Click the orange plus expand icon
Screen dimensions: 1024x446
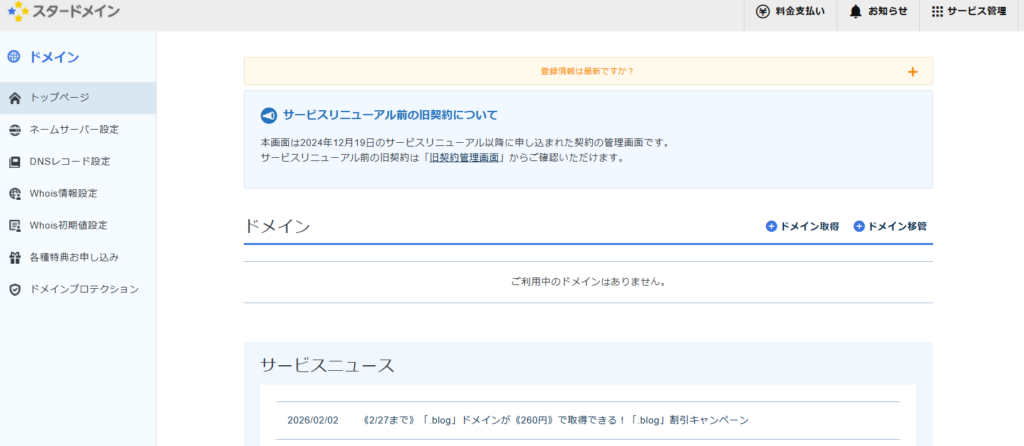pyautogui.click(x=912, y=72)
